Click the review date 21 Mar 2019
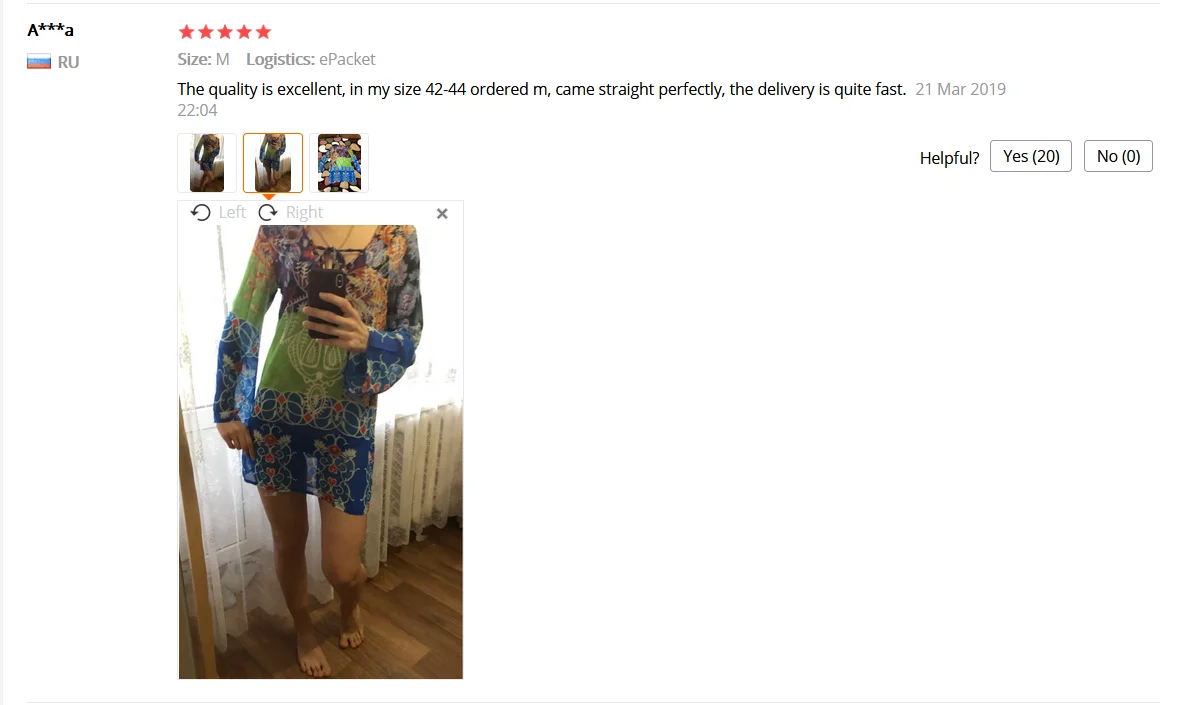Viewport: 1177px width, 705px height. [x=960, y=89]
